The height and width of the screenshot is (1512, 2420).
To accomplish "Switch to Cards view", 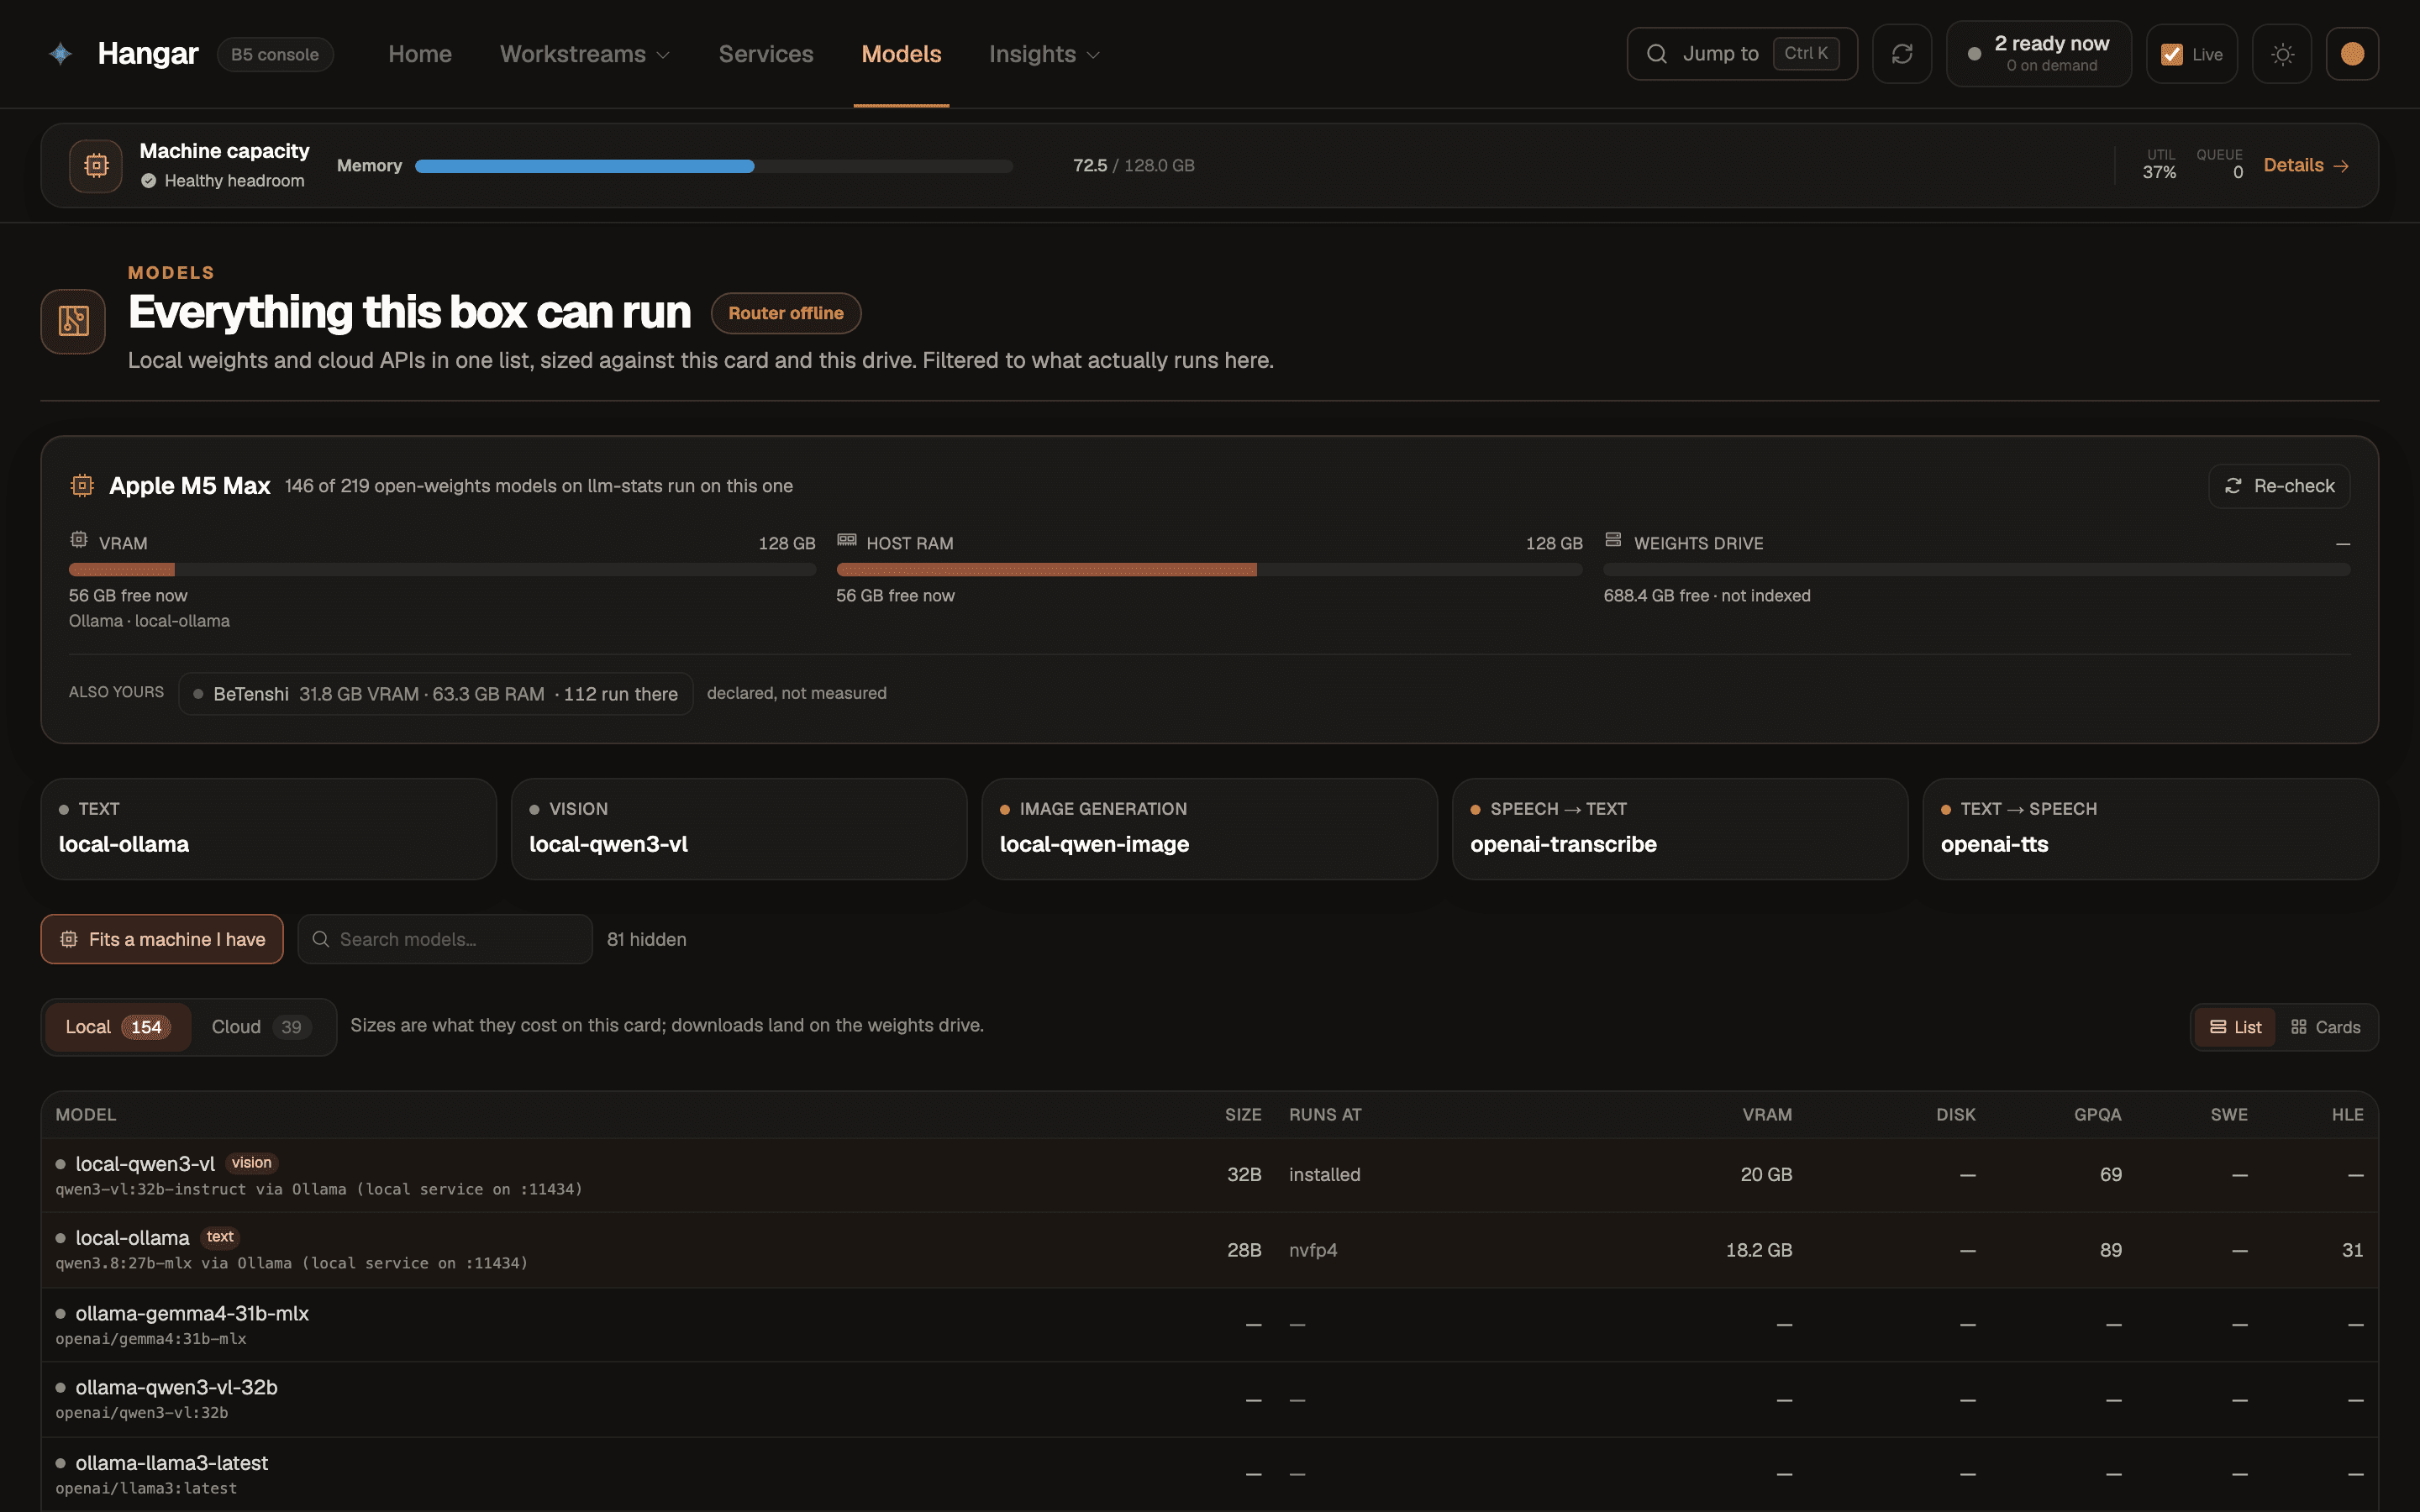I will click(x=2325, y=1027).
